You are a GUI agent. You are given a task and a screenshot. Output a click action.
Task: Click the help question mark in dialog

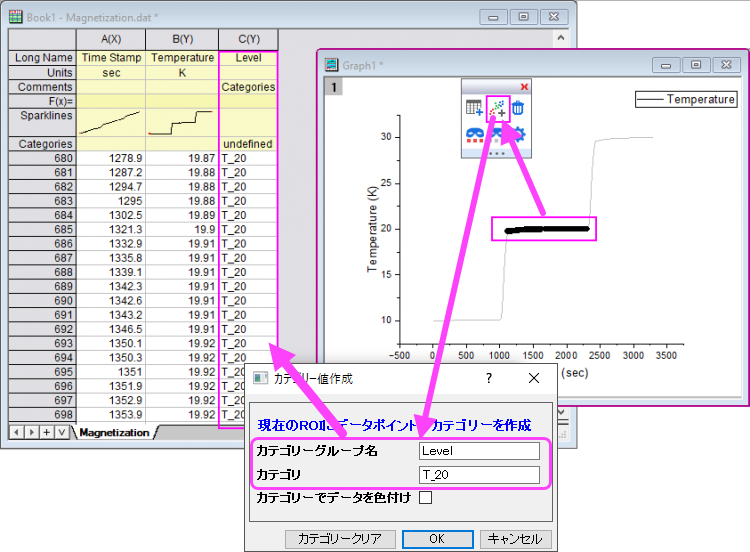pyautogui.click(x=488, y=378)
